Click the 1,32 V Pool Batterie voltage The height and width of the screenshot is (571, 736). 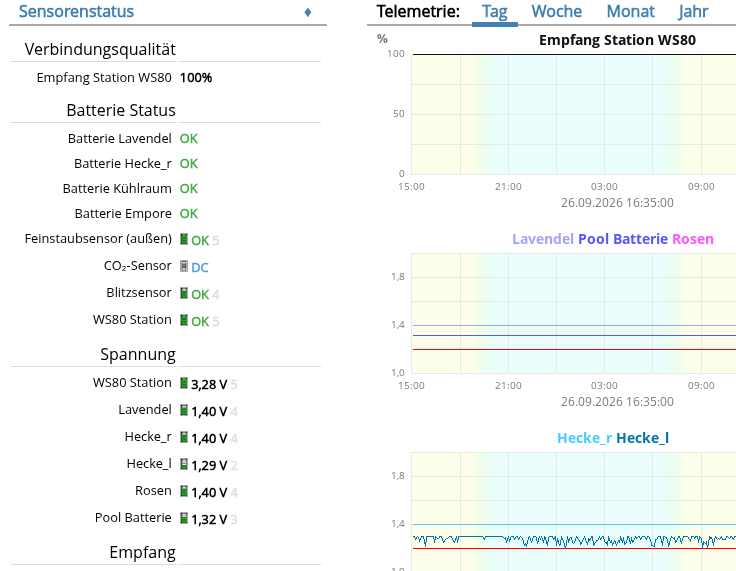pos(209,519)
